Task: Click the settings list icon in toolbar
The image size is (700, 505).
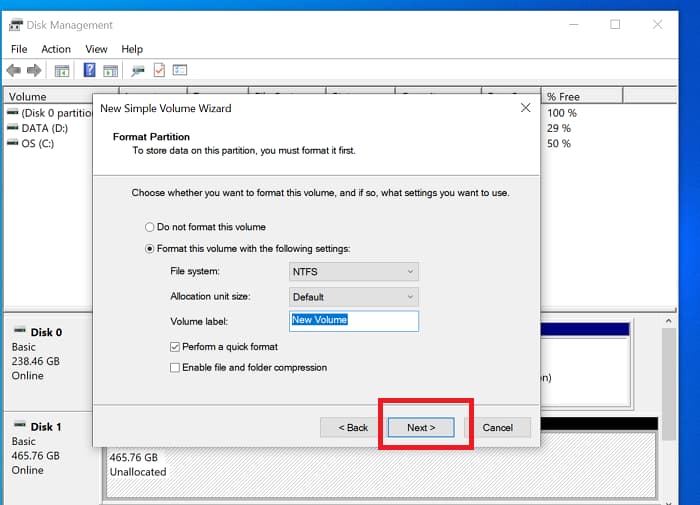Action: (180, 71)
